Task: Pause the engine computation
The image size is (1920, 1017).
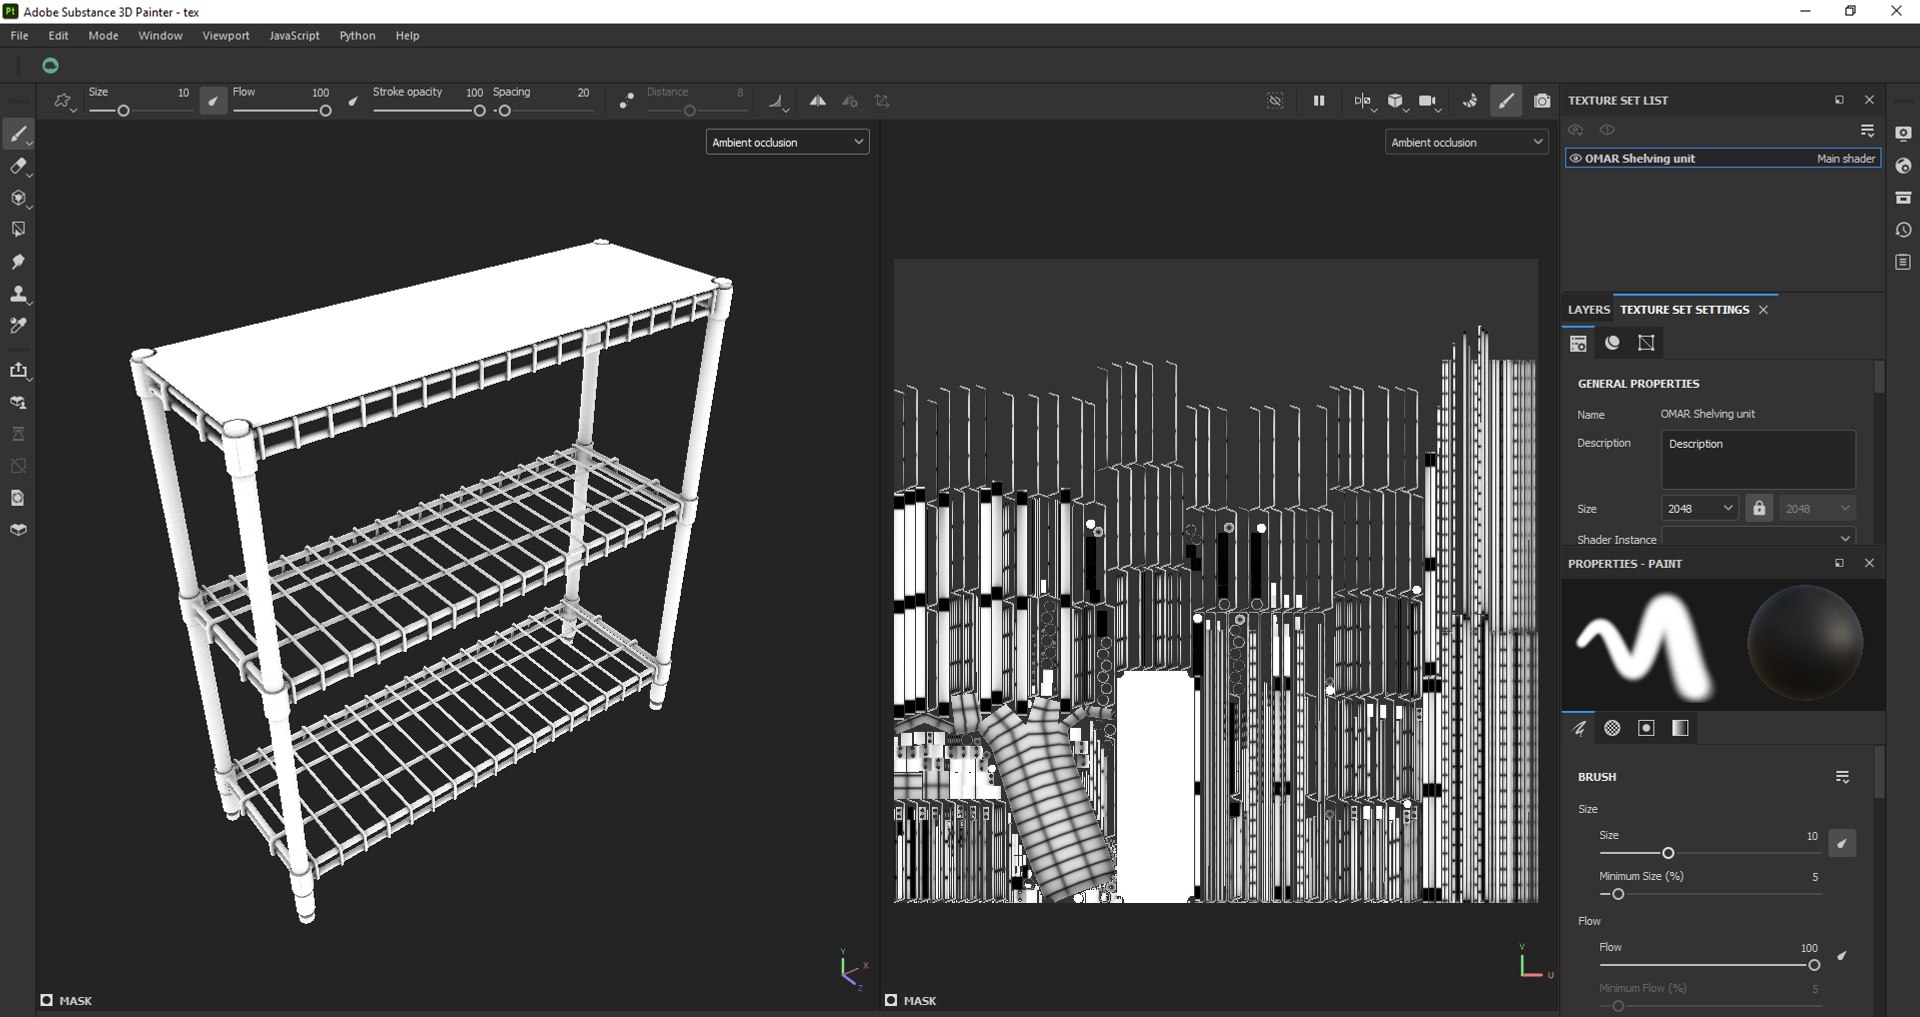Action: (x=1319, y=101)
